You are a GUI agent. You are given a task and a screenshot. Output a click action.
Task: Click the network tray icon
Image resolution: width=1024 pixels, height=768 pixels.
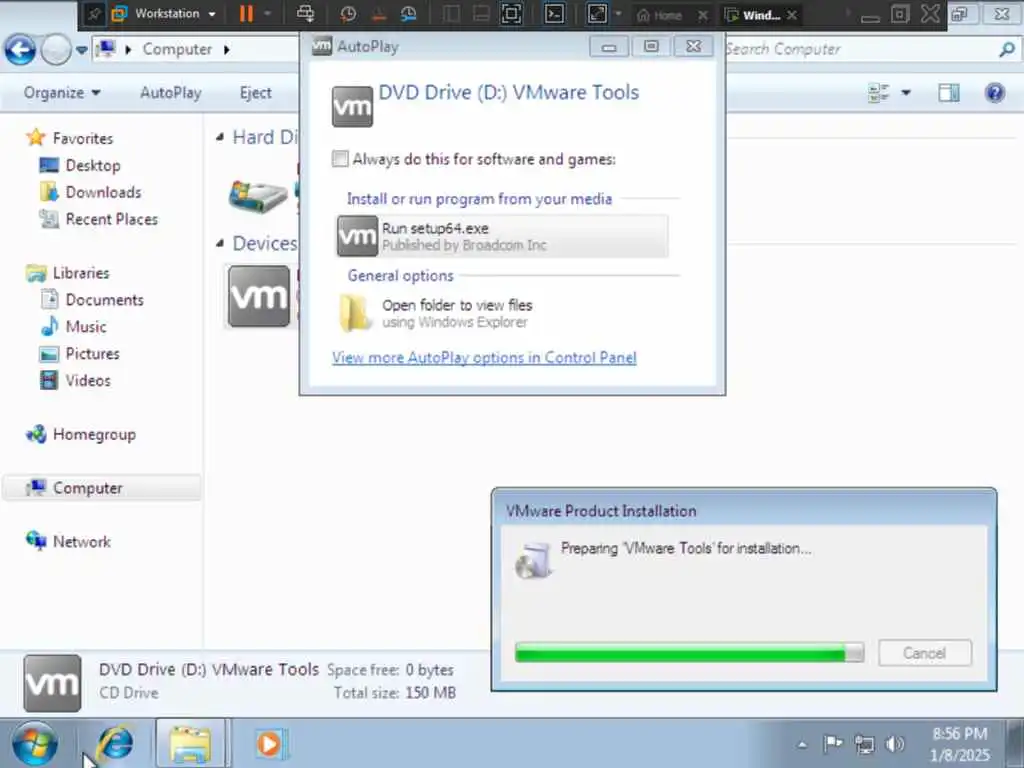(x=864, y=744)
